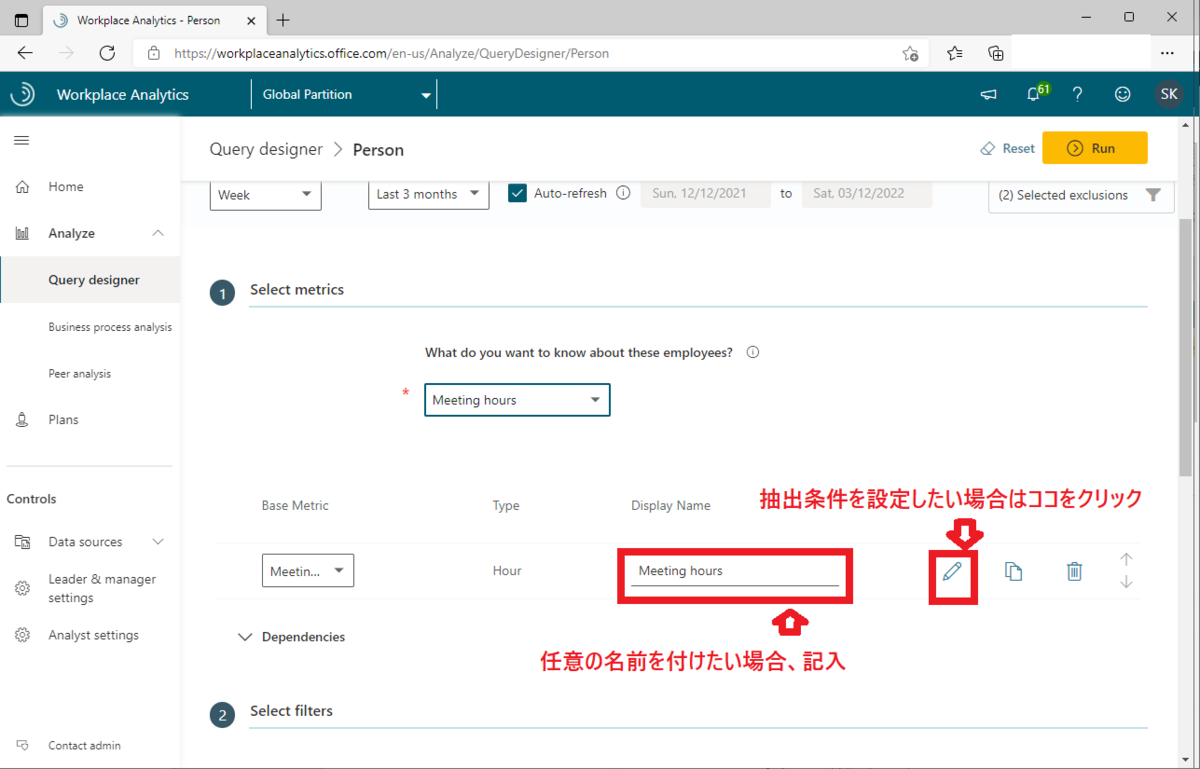Click browser back arrow
Viewport: 1200px width, 769px height.
(25, 53)
